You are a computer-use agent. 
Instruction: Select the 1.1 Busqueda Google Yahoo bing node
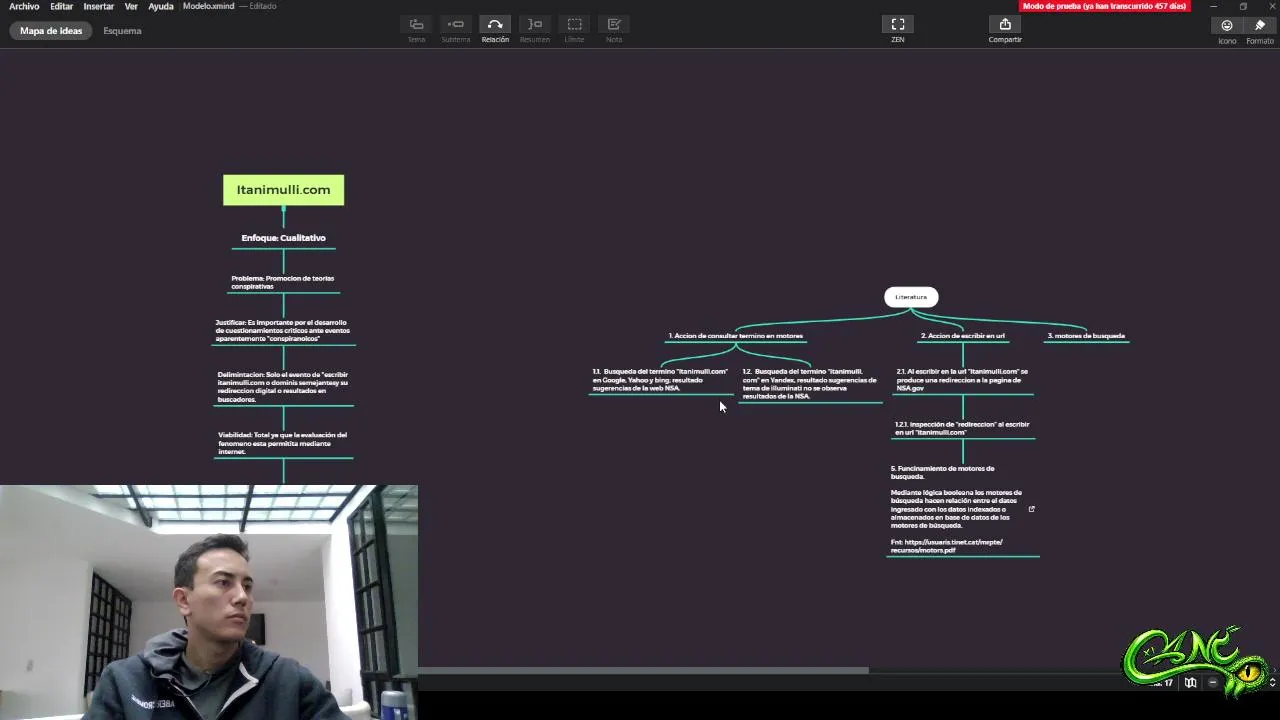tap(660, 380)
